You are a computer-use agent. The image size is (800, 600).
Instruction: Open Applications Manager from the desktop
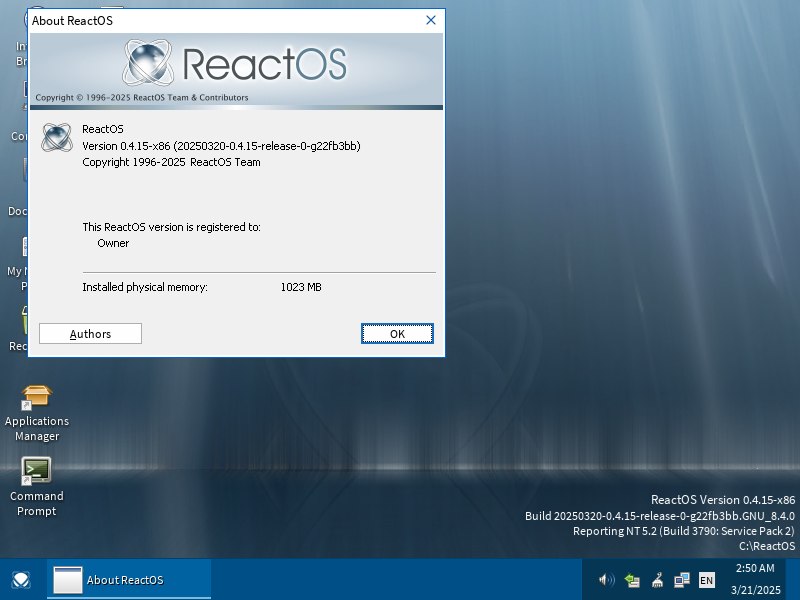pyautogui.click(x=37, y=395)
